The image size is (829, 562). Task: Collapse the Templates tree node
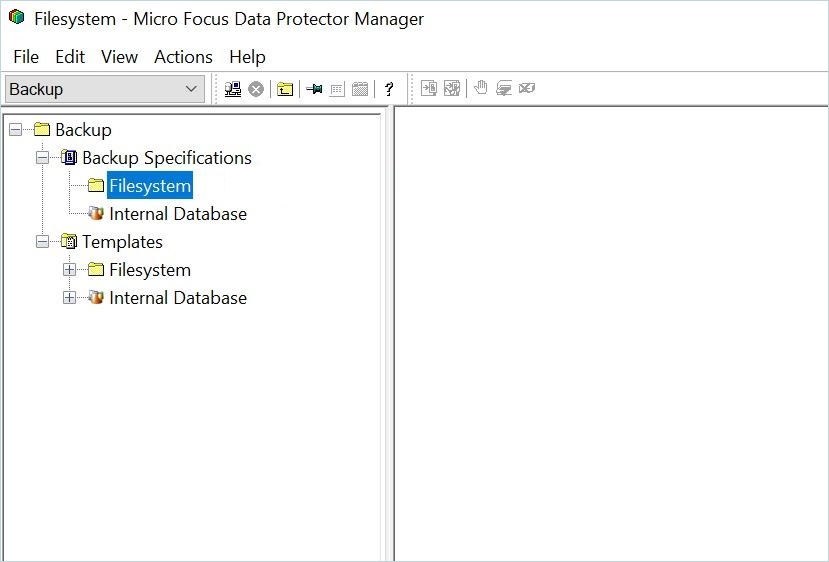(42, 242)
